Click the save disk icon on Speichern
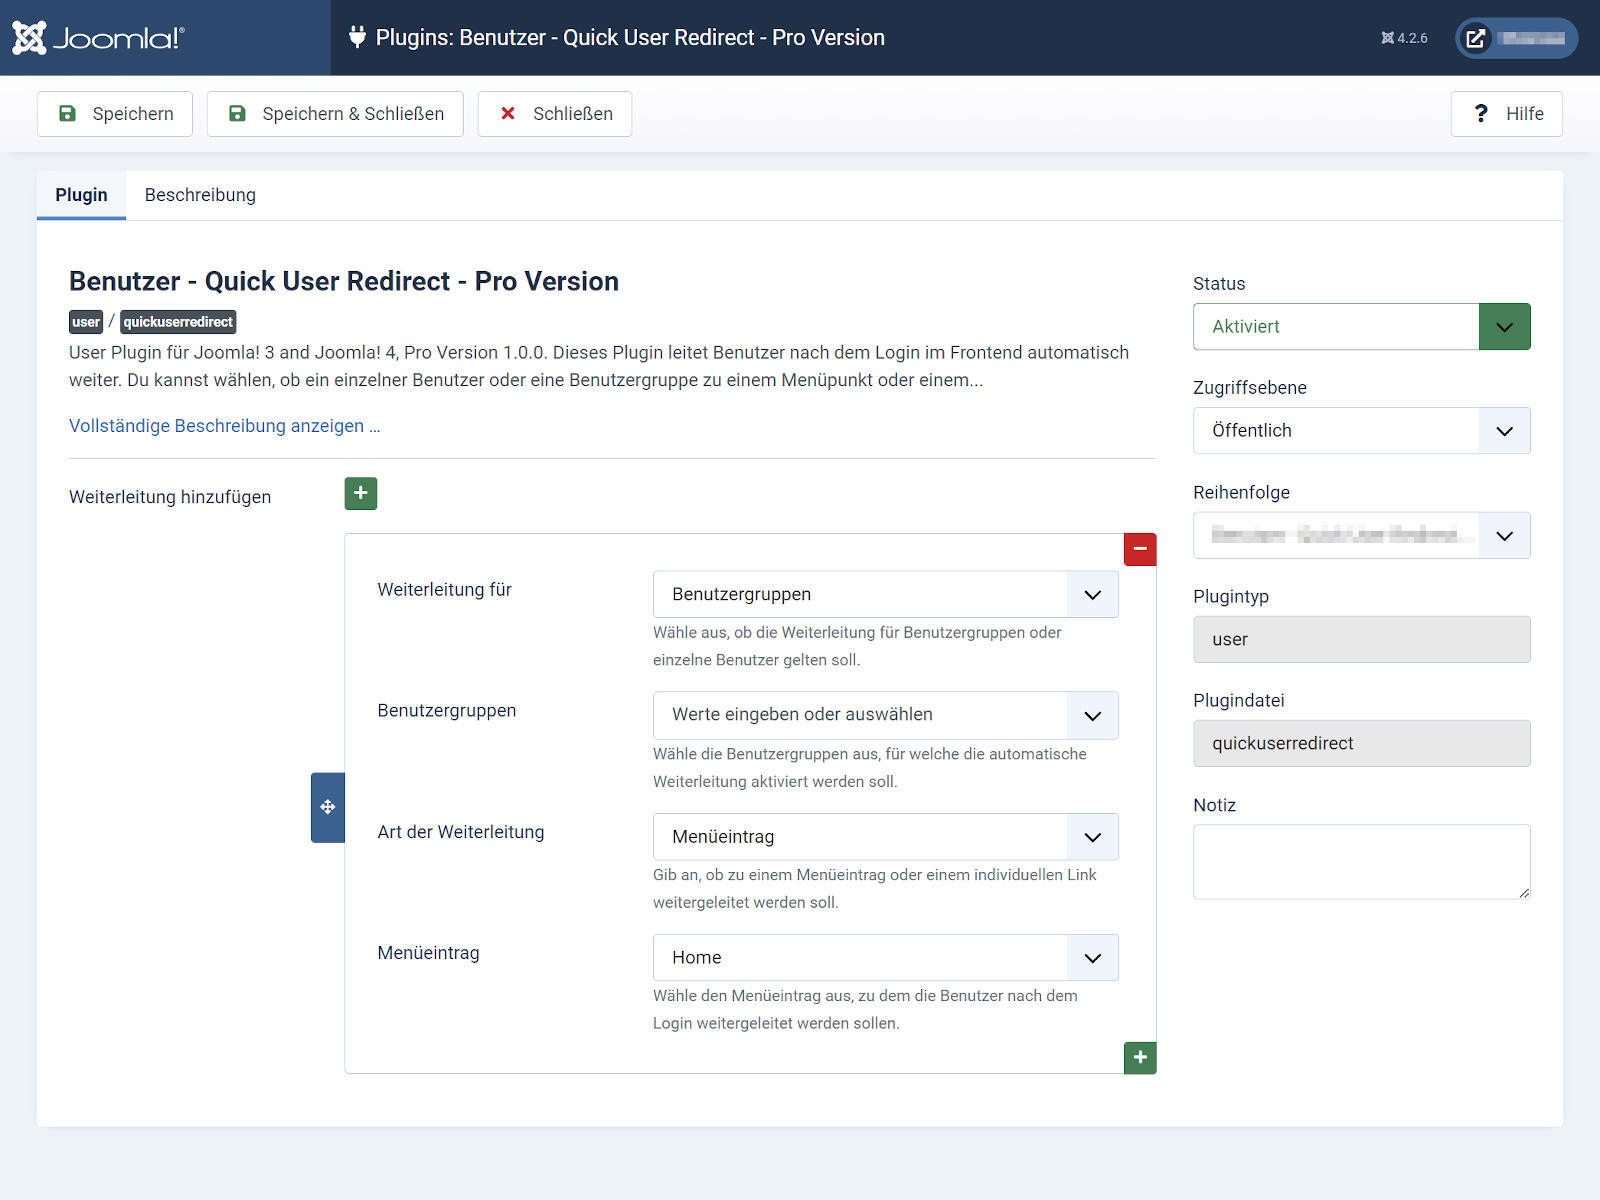This screenshot has width=1600, height=1200. tap(67, 113)
